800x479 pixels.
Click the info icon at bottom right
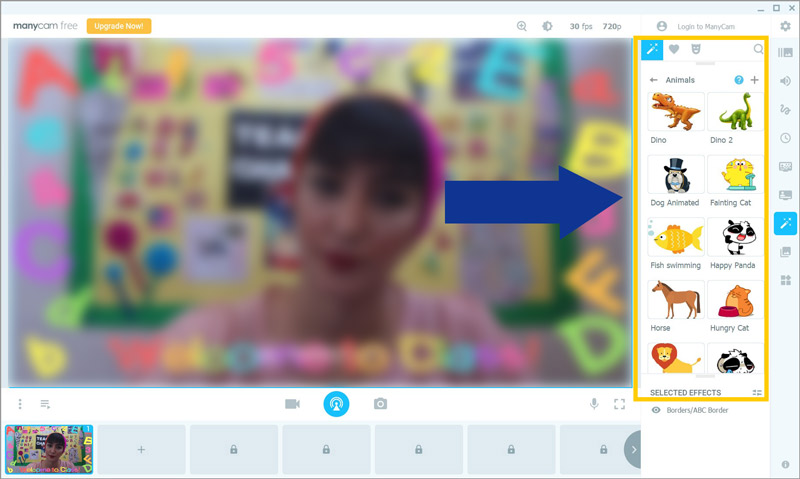pyautogui.click(x=785, y=464)
